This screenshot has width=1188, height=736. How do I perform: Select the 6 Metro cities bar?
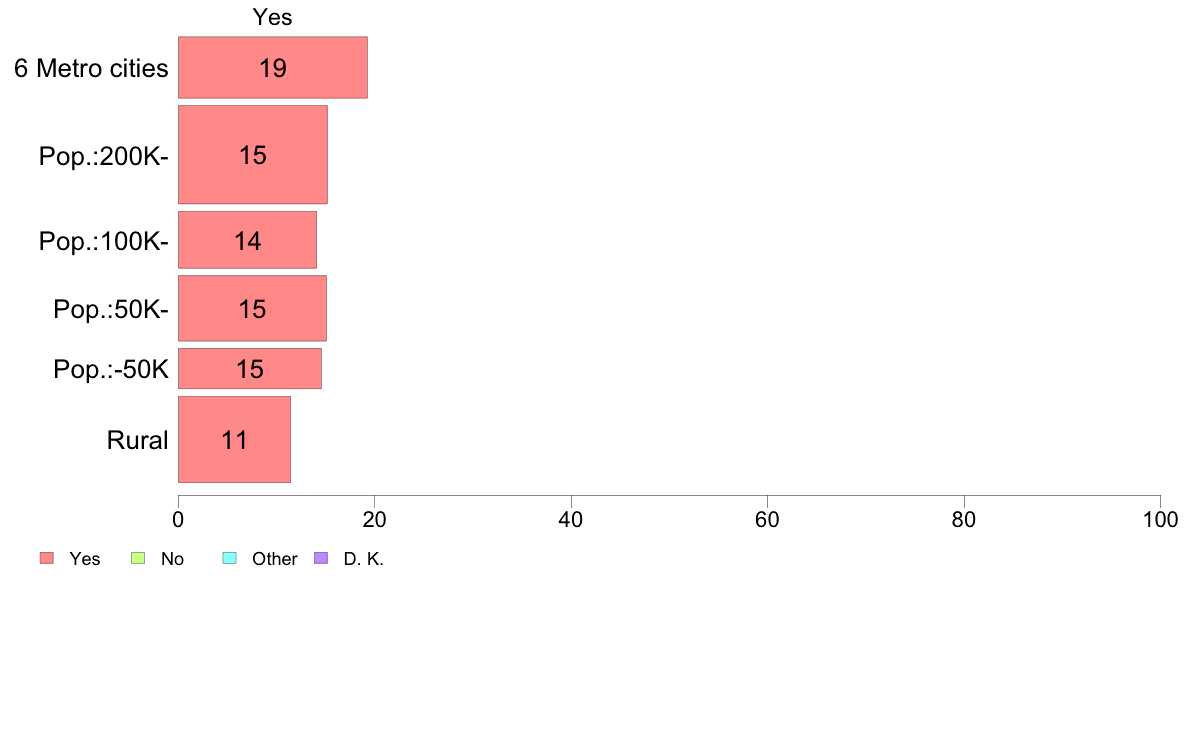[x=273, y=67]
